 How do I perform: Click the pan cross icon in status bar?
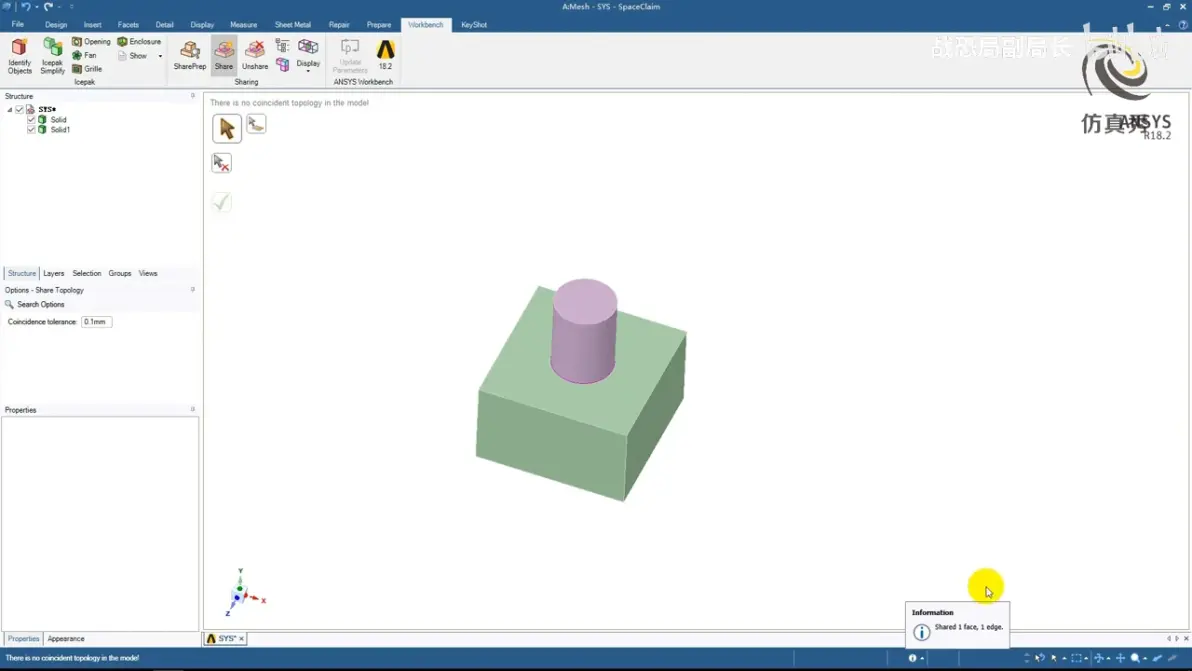tap(1120, 658)
